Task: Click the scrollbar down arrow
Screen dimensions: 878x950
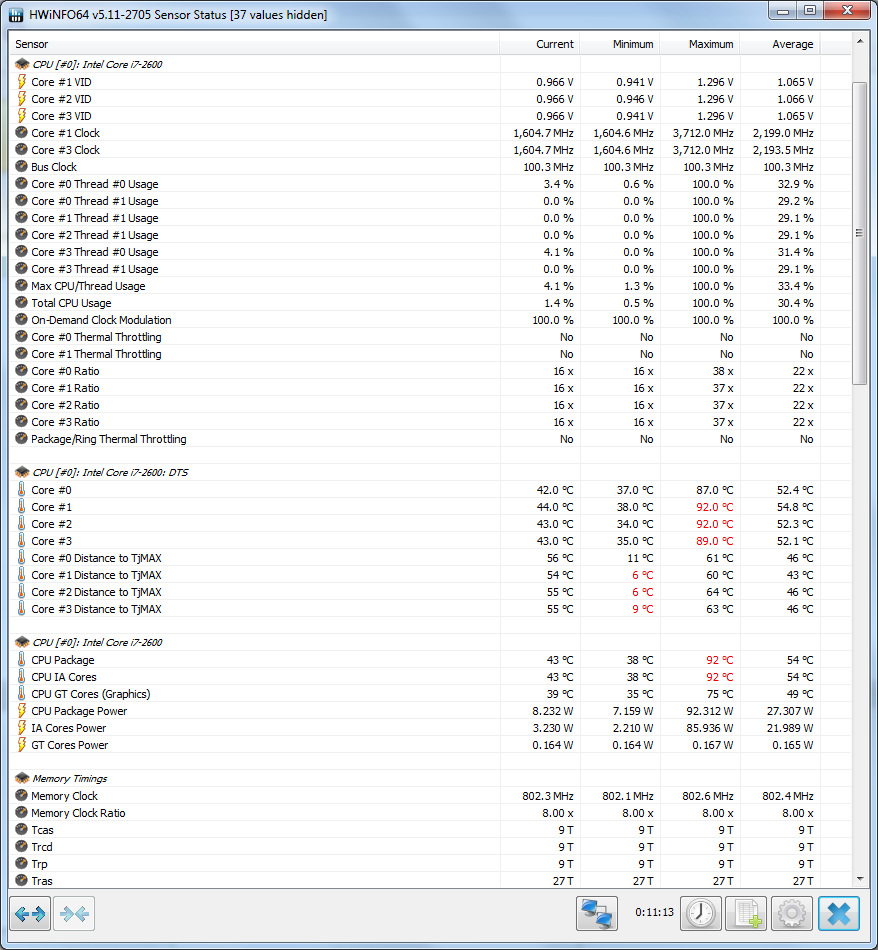Action: pos(859,879)
